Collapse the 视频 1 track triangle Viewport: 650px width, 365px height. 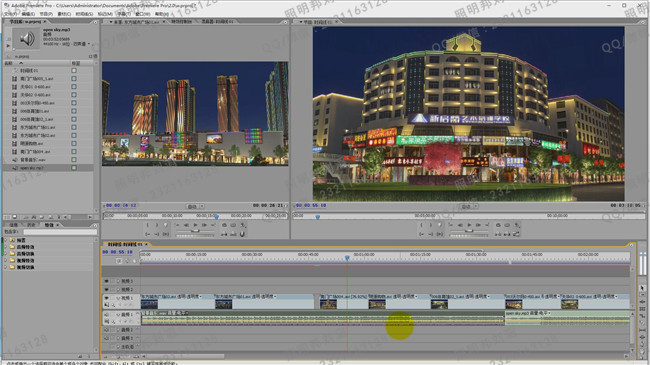[x=118, y=298]
